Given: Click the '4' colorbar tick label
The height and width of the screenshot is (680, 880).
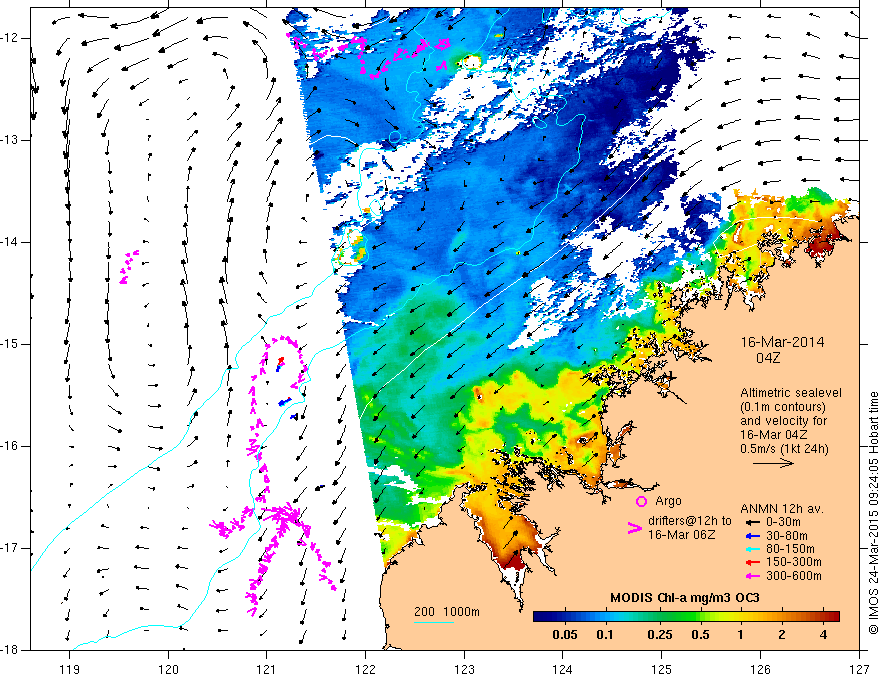Looking at the screenshot, I should [823, 635].
